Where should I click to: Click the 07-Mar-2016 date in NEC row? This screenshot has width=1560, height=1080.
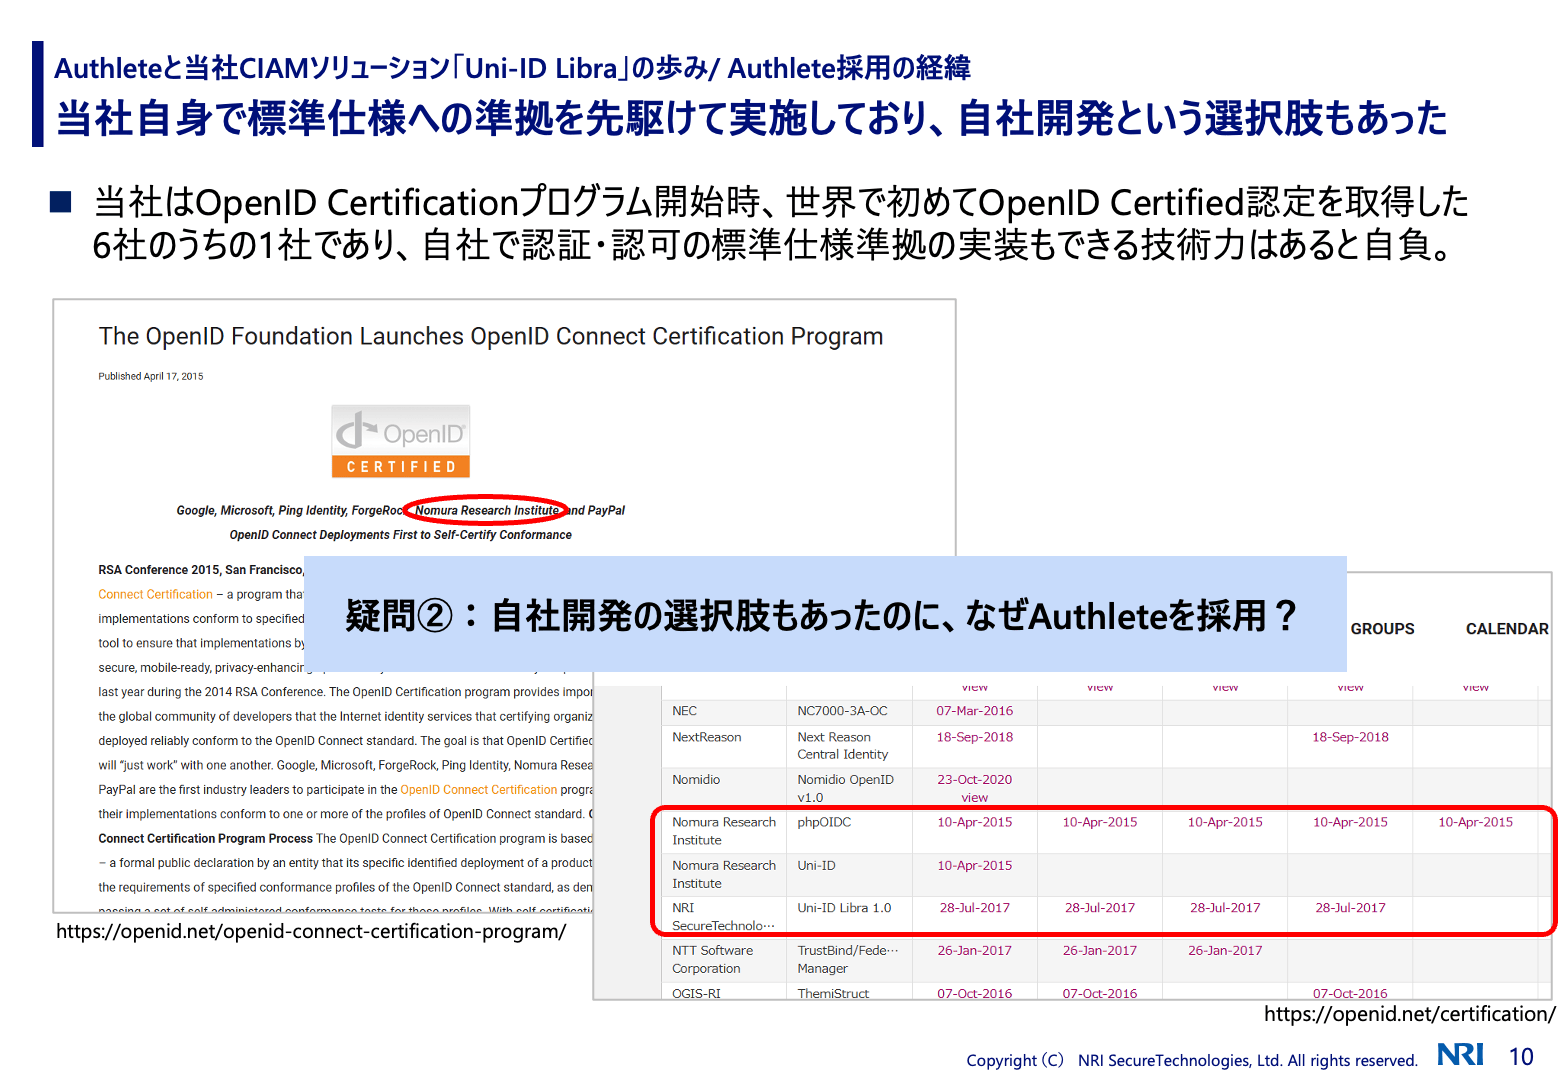[x=974, y=711]
